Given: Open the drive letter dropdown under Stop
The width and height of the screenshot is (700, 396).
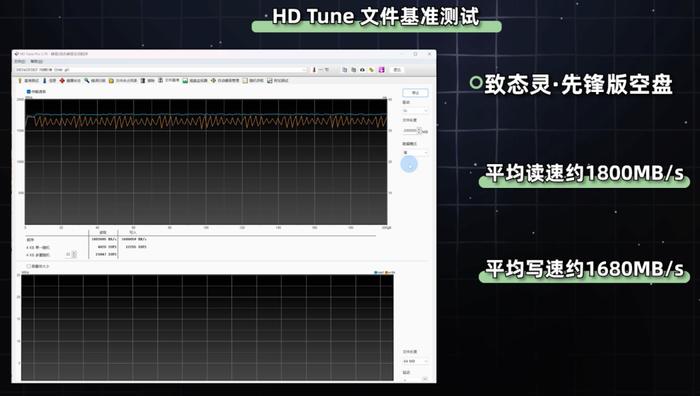Looking at the screenshot, I should pyautogui.click(x=415, y=110).
